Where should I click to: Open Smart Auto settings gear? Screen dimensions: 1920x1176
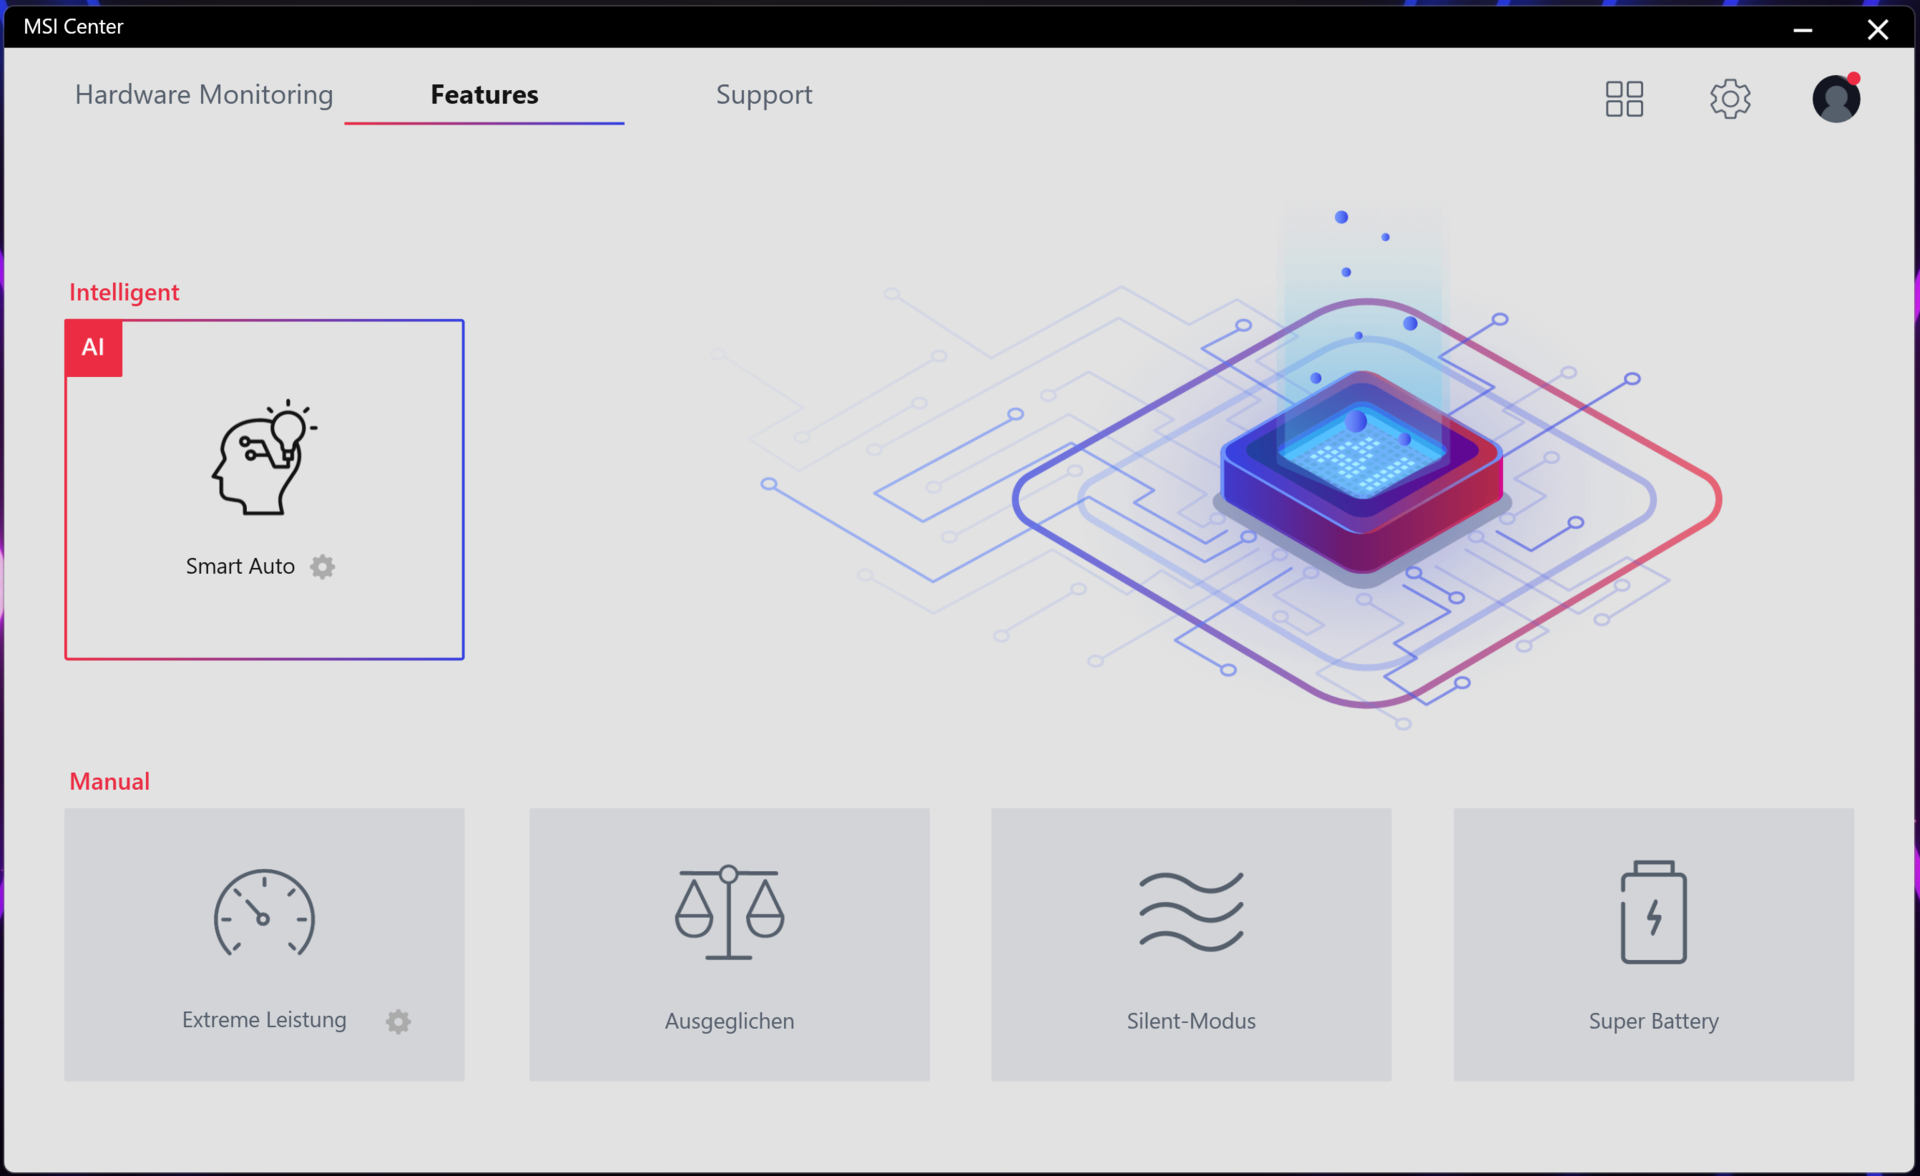(322, 567)
